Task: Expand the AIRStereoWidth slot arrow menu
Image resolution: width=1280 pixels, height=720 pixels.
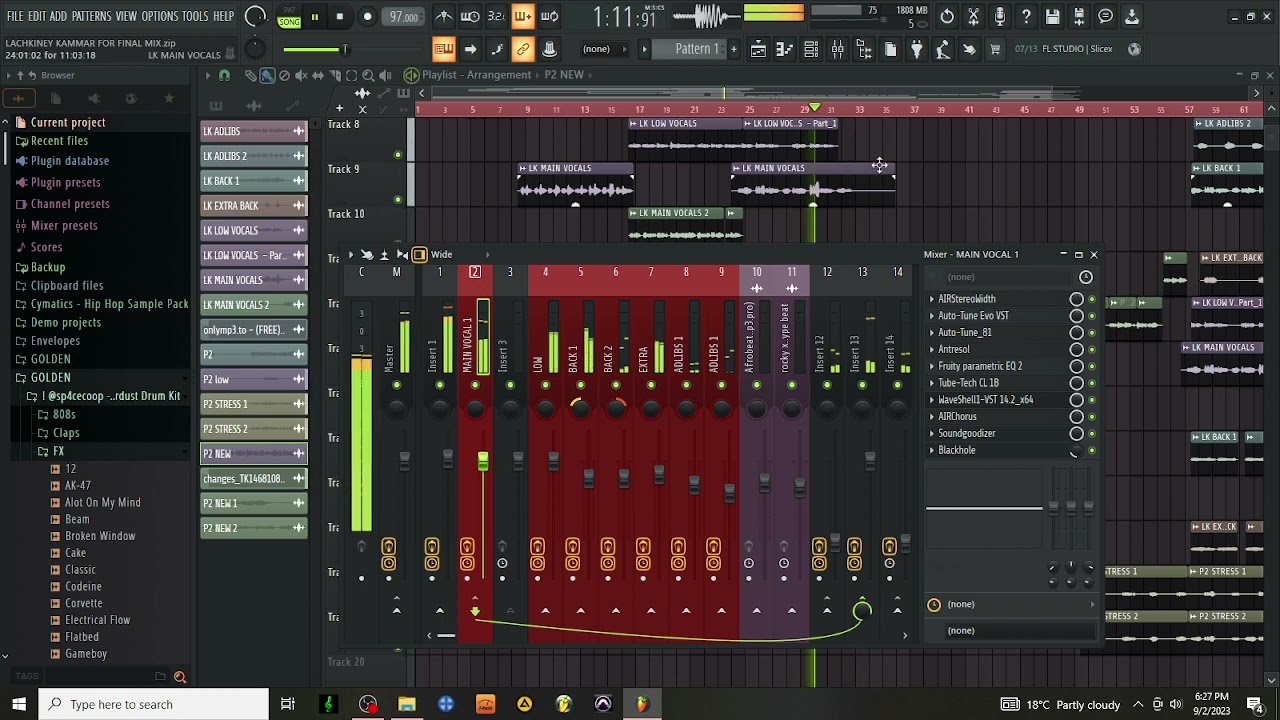Action: (932, 299)
